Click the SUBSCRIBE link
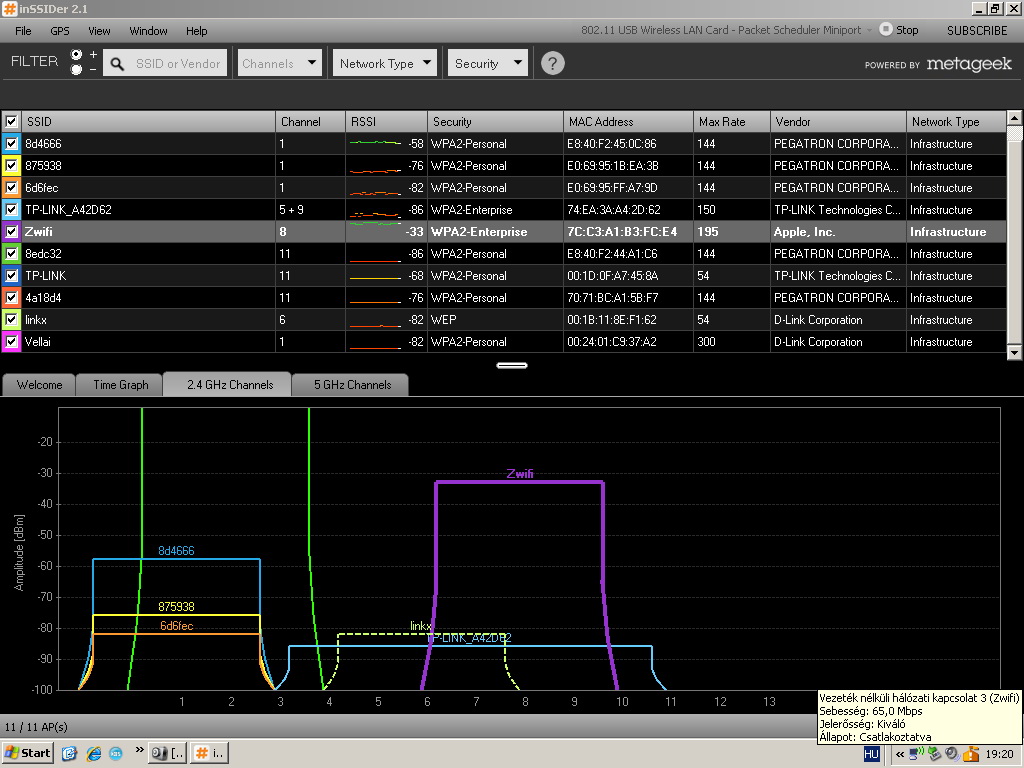The width and height of the screenshot is (1024, 768). coord(977,30)
